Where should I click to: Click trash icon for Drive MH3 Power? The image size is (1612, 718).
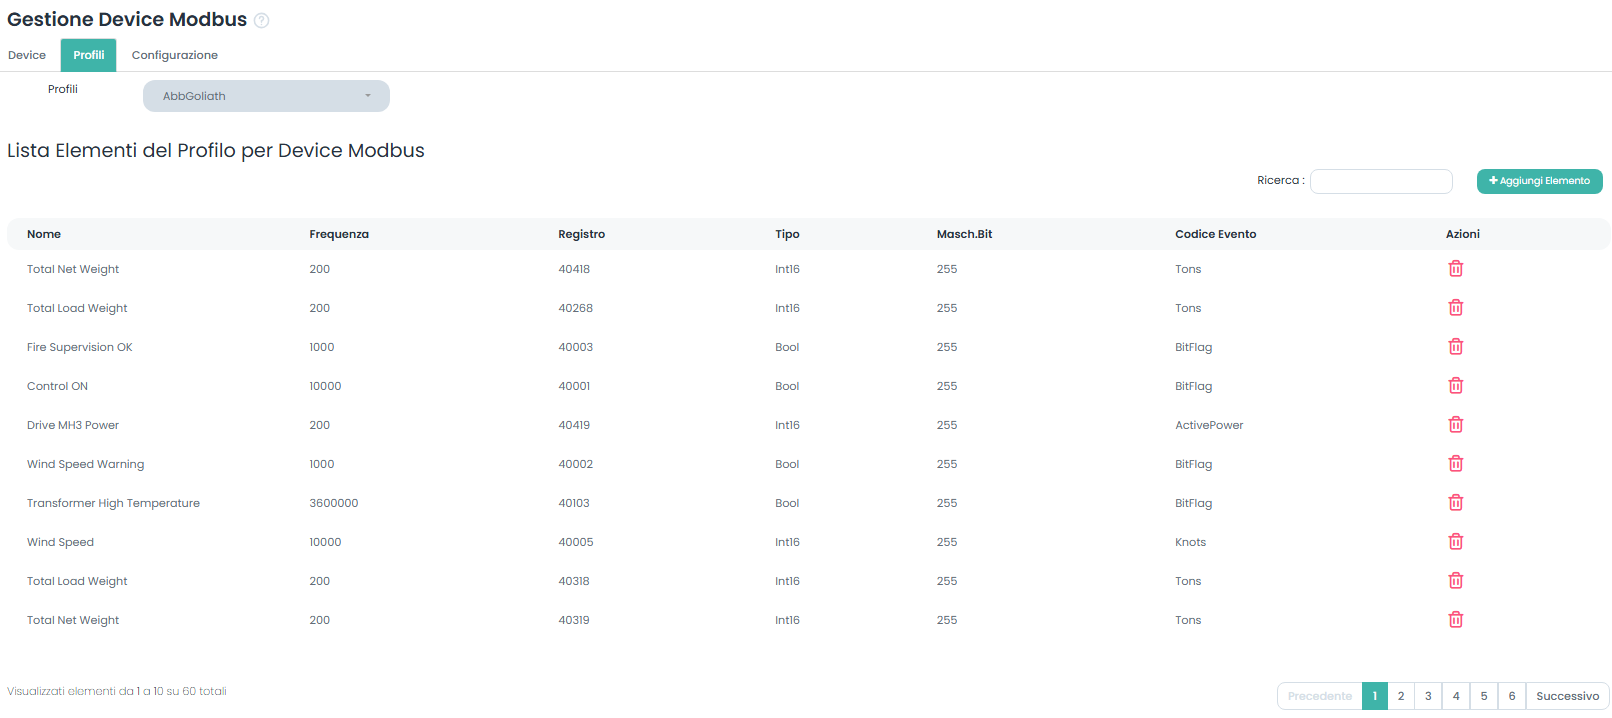point(1455,425)
